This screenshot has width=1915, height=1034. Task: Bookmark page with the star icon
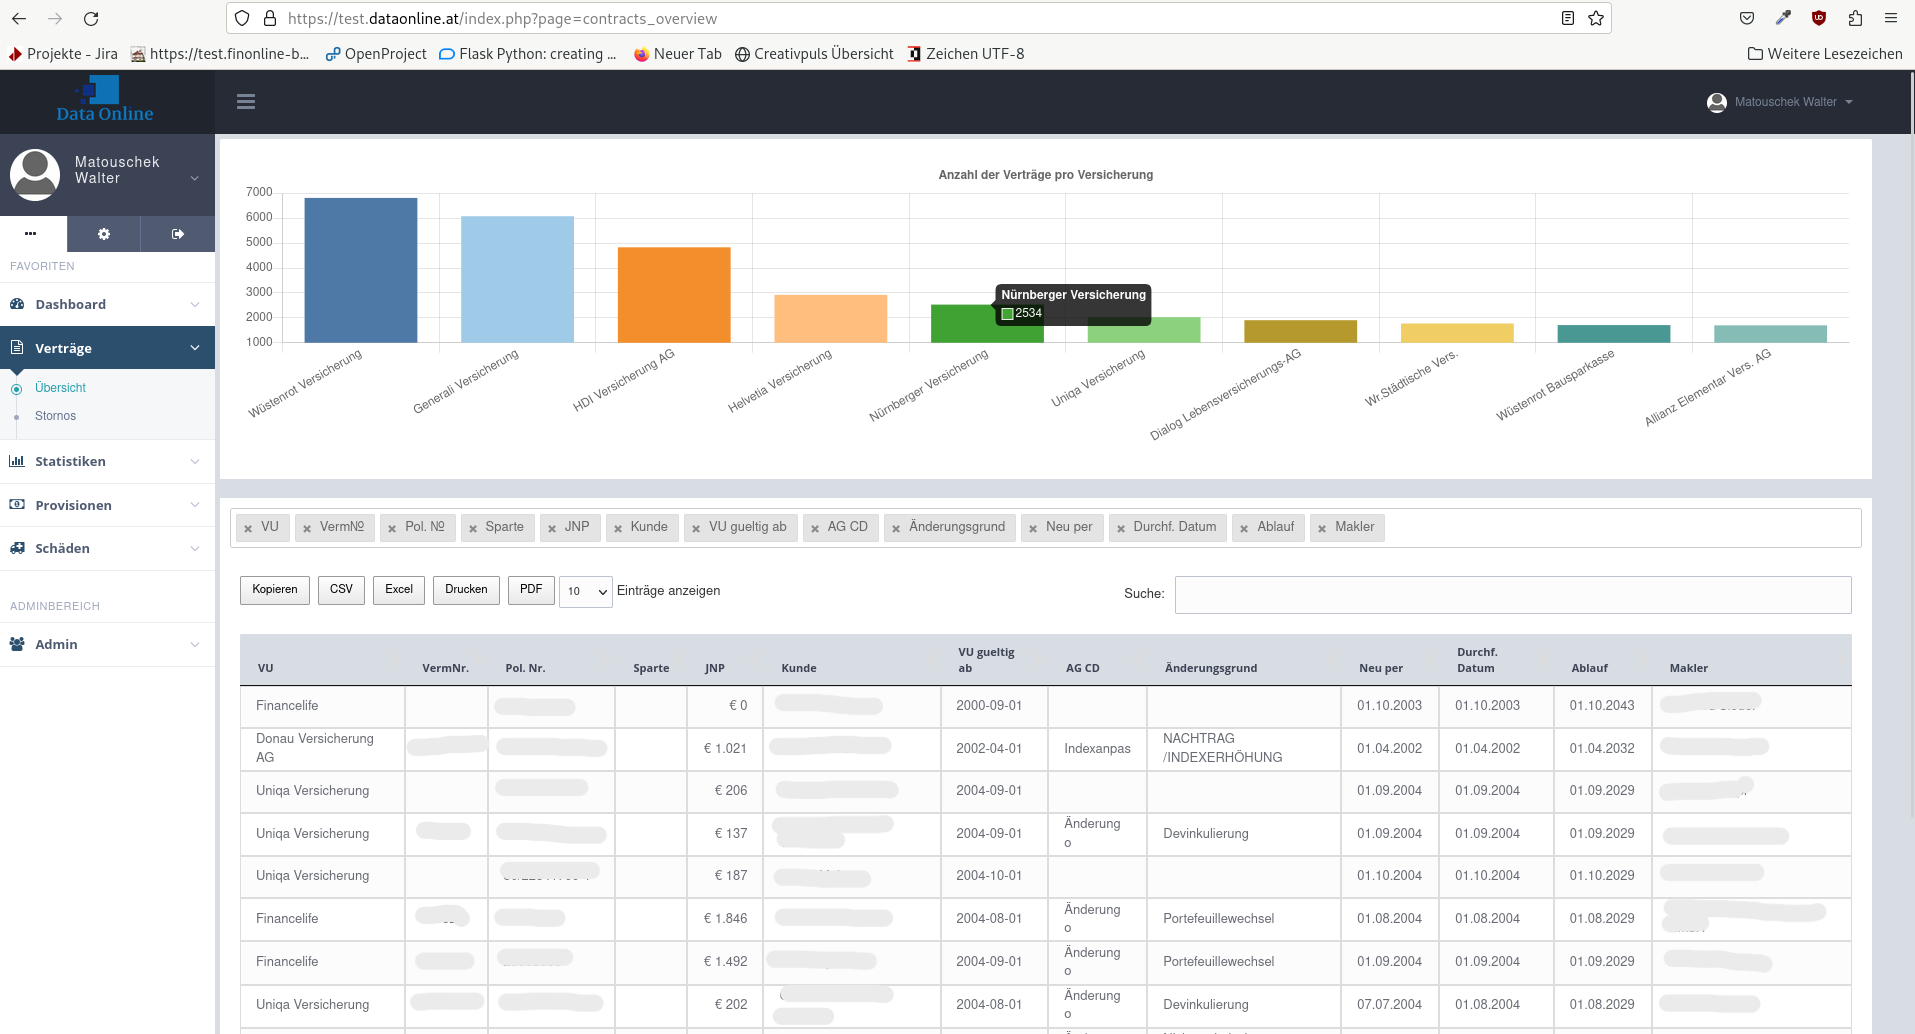pos(1596,19)
